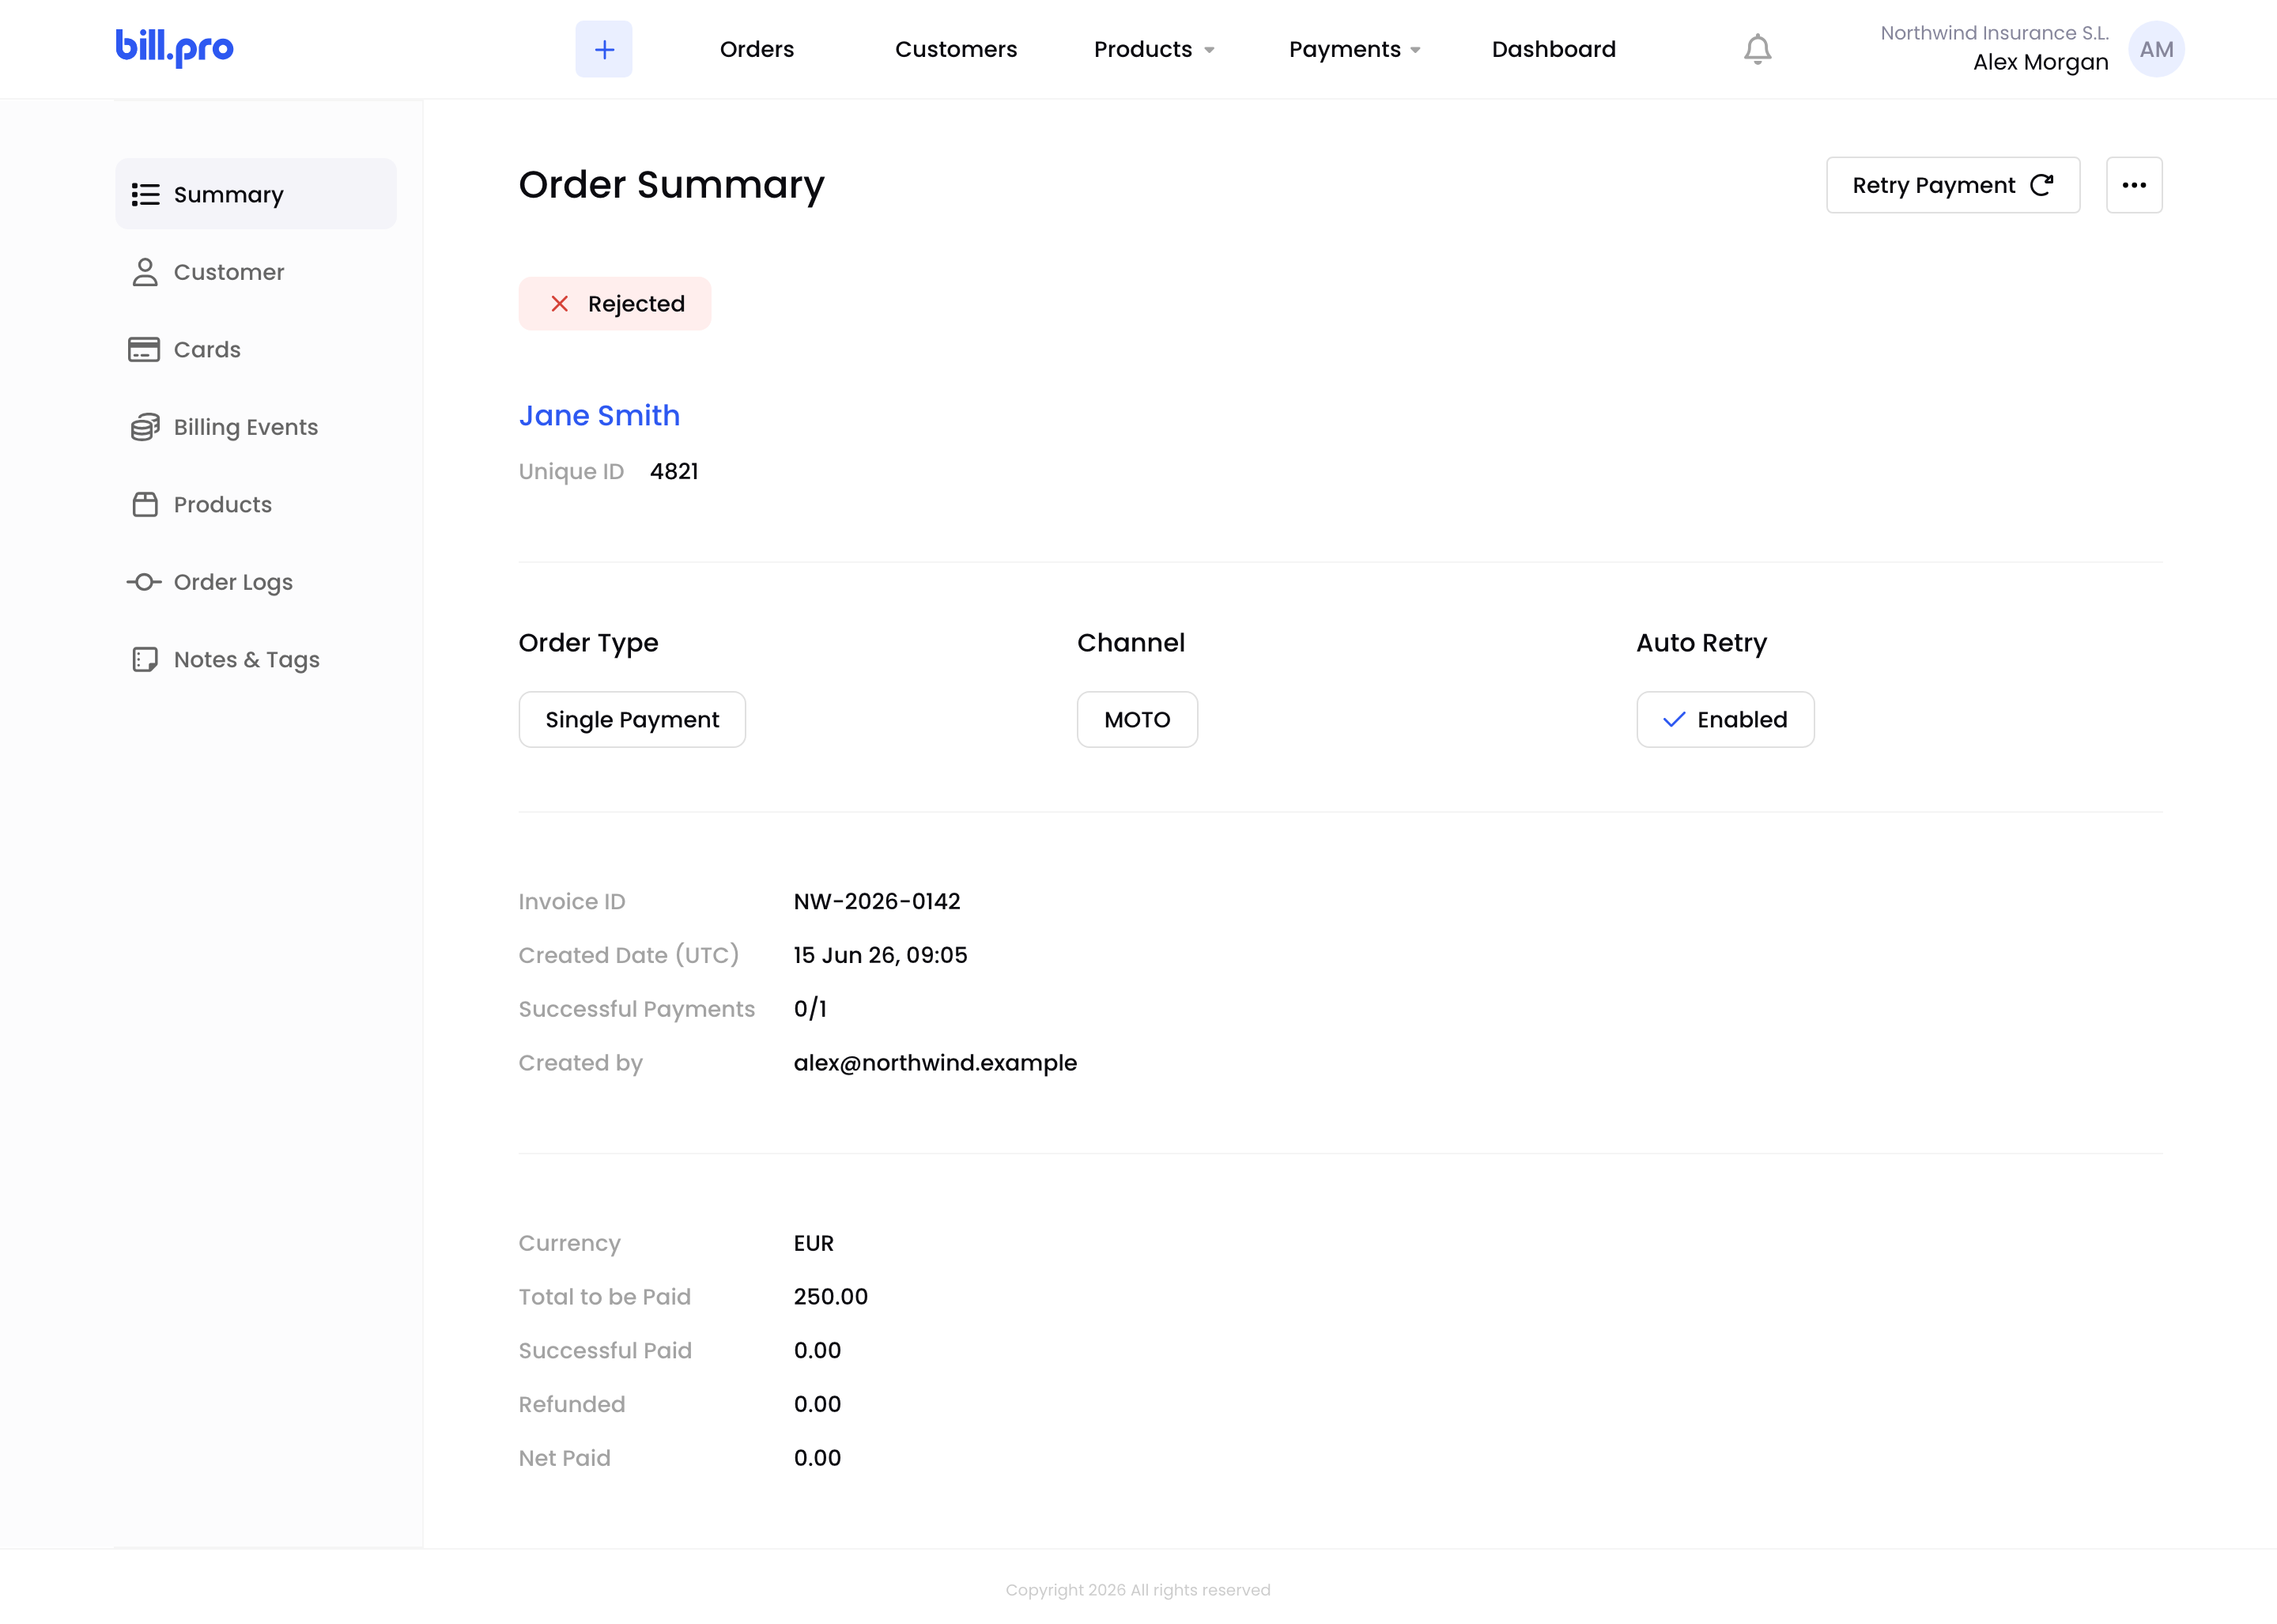This screenshot has height=1624, width=2277.
Task: Click the alex@northwind.example creator email
Action: point(935,1063)
